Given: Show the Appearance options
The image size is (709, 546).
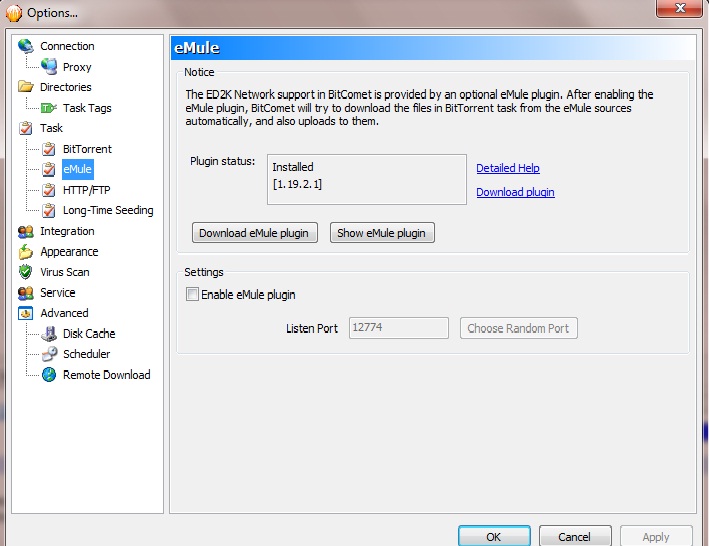Looking at the screenshot, I should point(69,252).
